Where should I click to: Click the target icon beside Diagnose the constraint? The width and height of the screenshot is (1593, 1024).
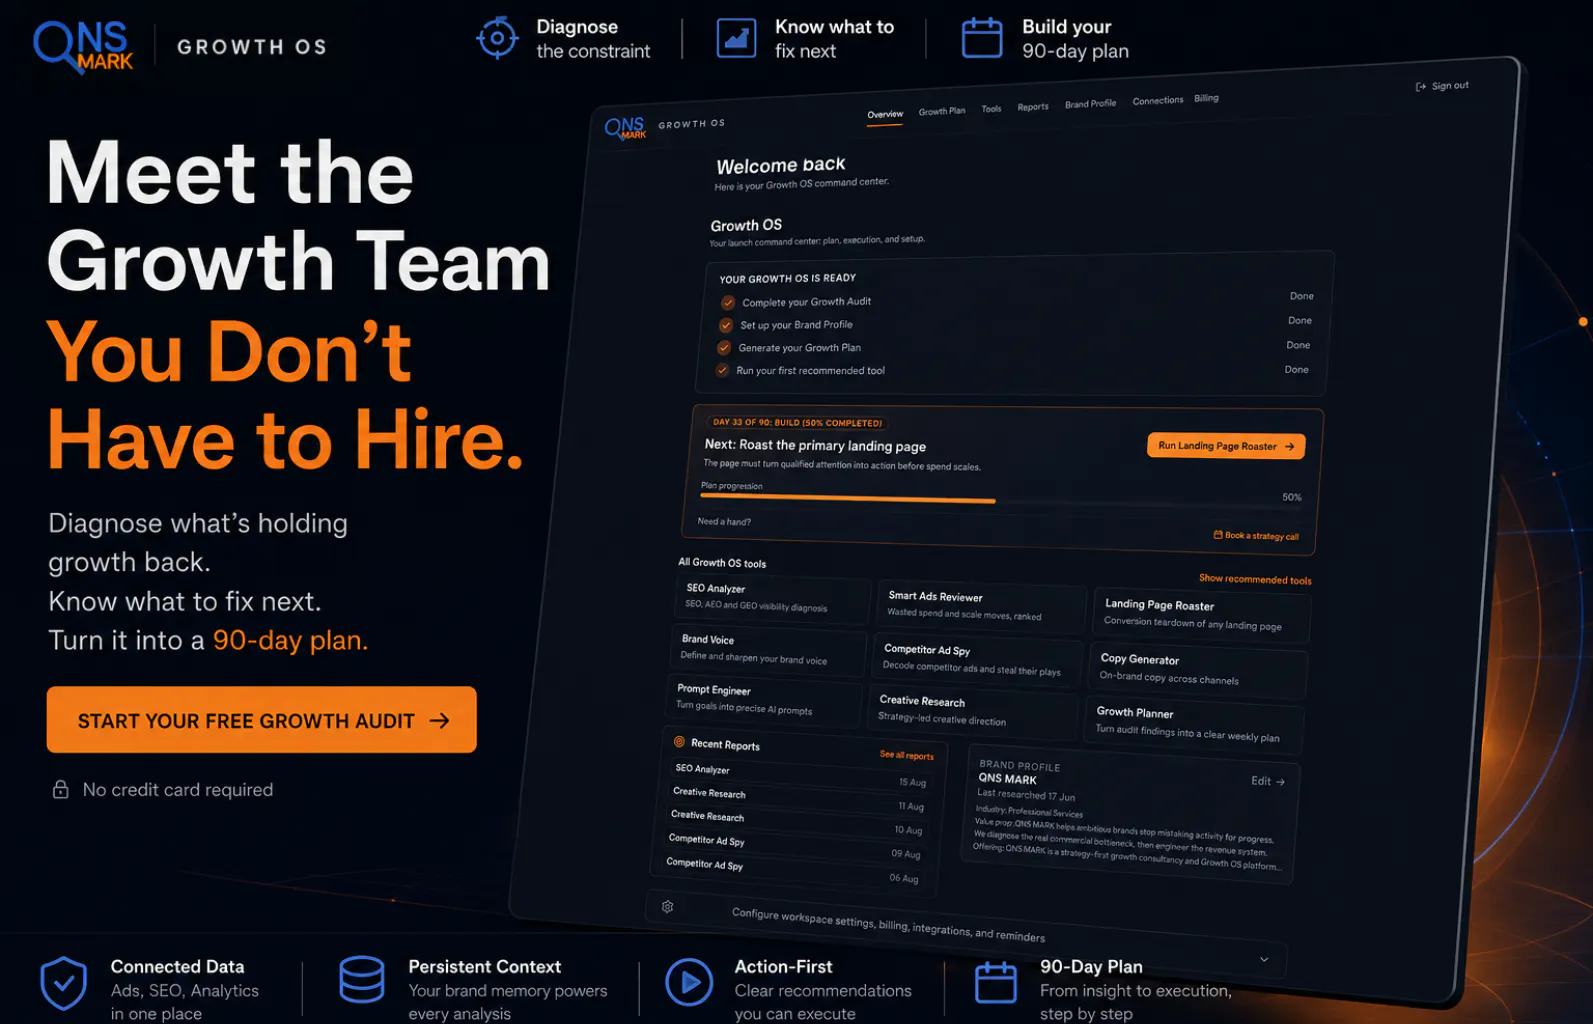coord(497,38)
